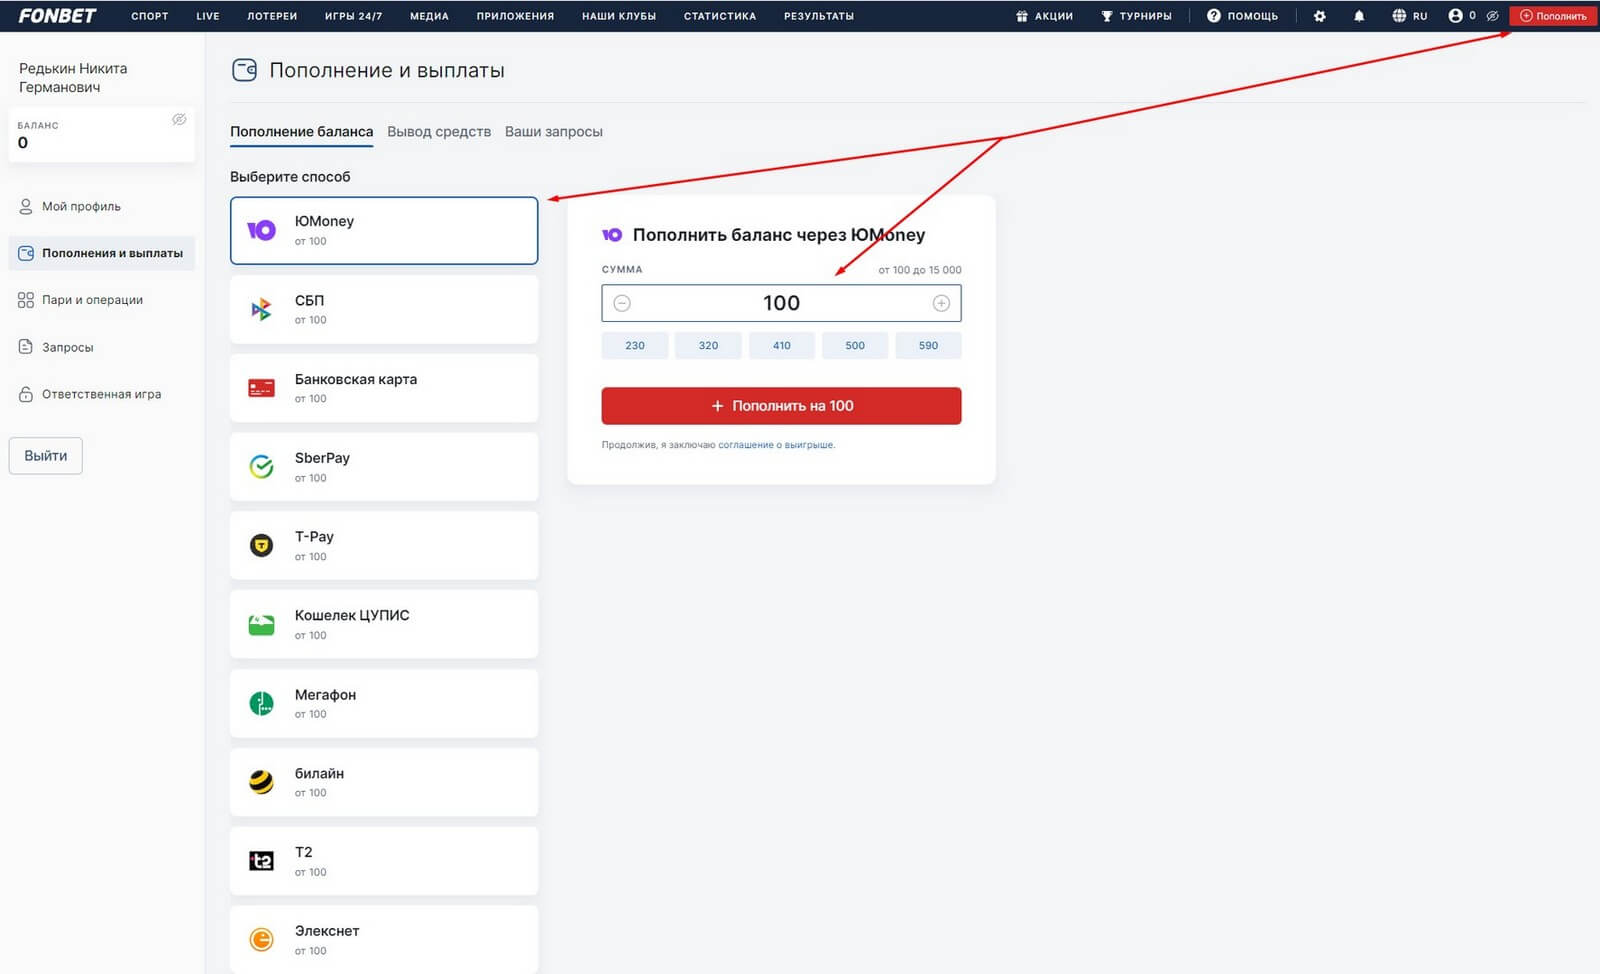Open Помощь help menu
The width and height of the screenshot is (1600, 974).
point(1242,16)
